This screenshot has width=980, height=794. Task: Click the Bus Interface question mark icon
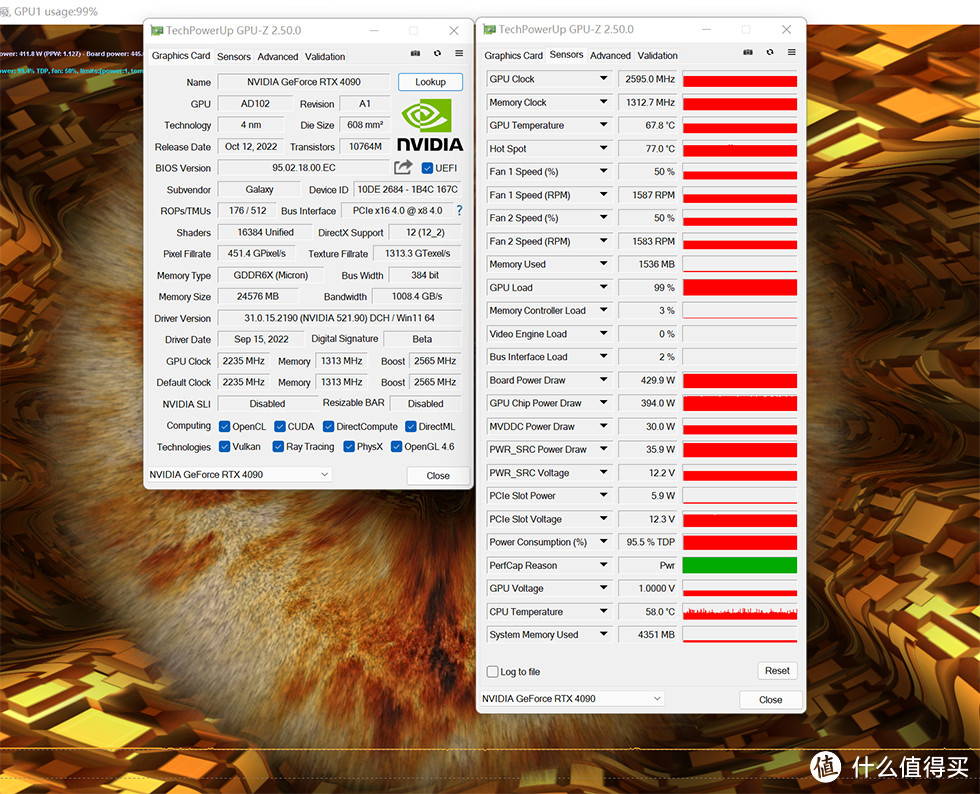(459, 211)
